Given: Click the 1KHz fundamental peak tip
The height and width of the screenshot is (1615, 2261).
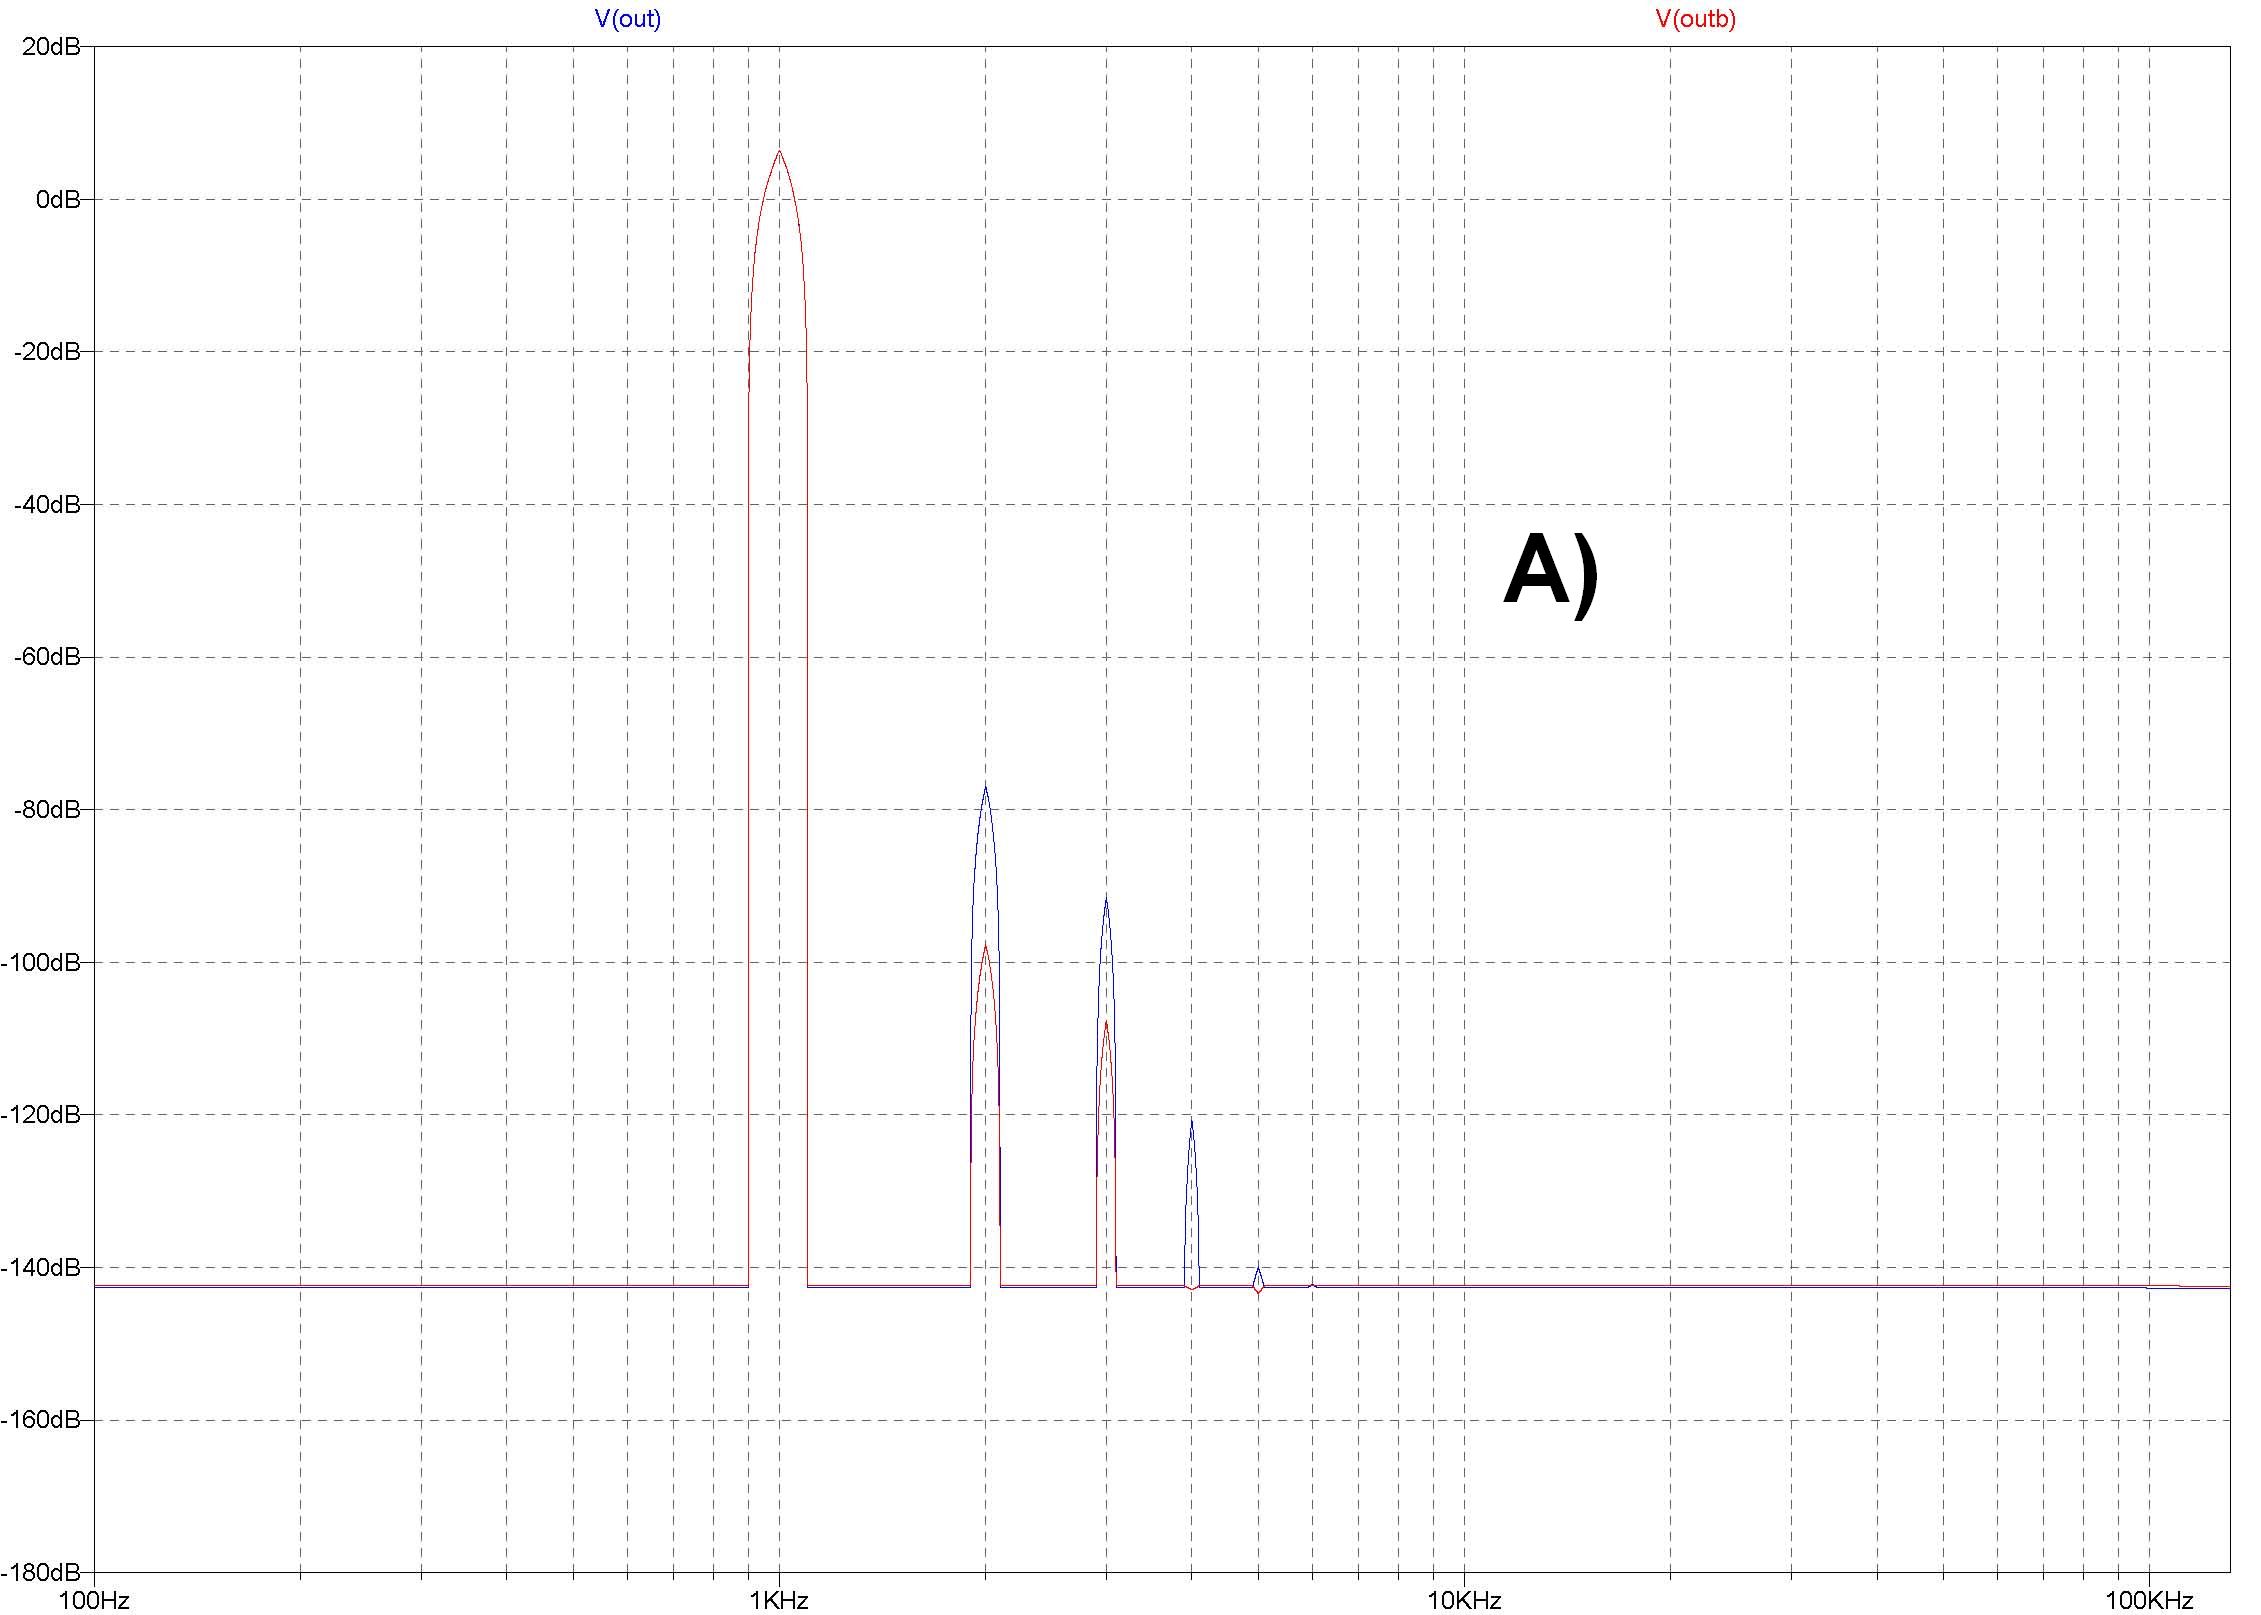Looking at the screenshot, I should click(x=779, y=152).
